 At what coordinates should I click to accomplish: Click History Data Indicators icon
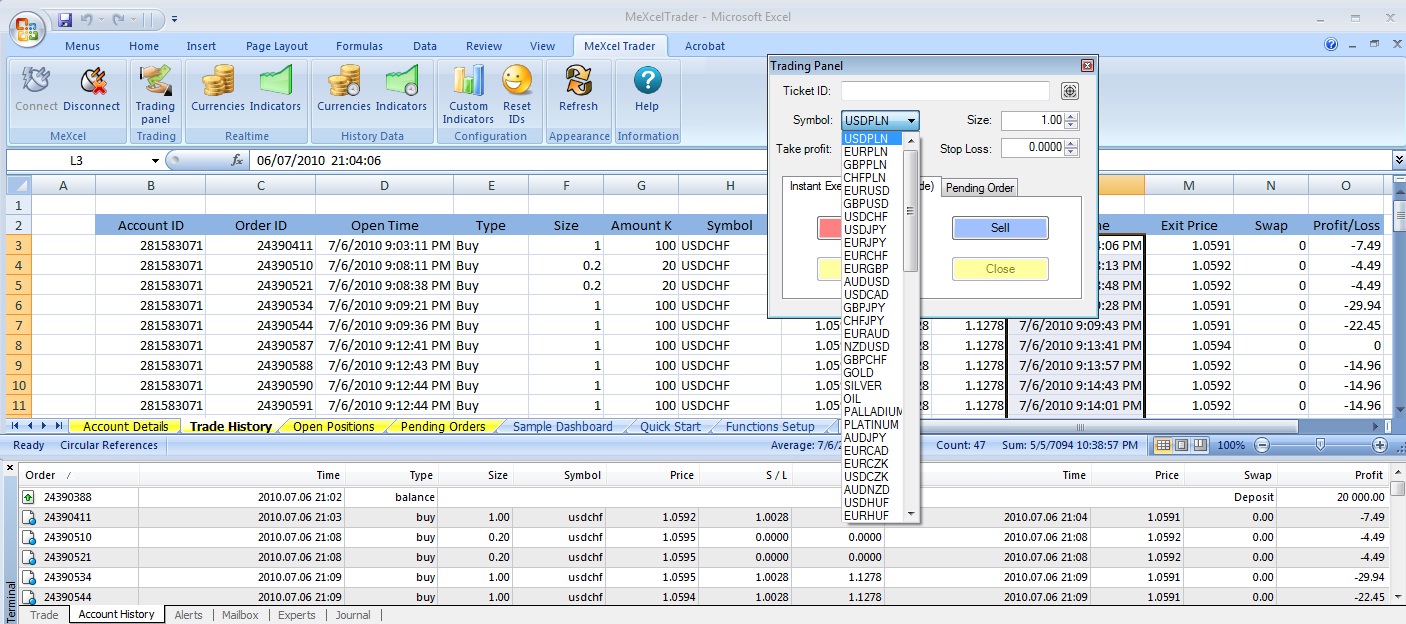(x=401, y=80)
